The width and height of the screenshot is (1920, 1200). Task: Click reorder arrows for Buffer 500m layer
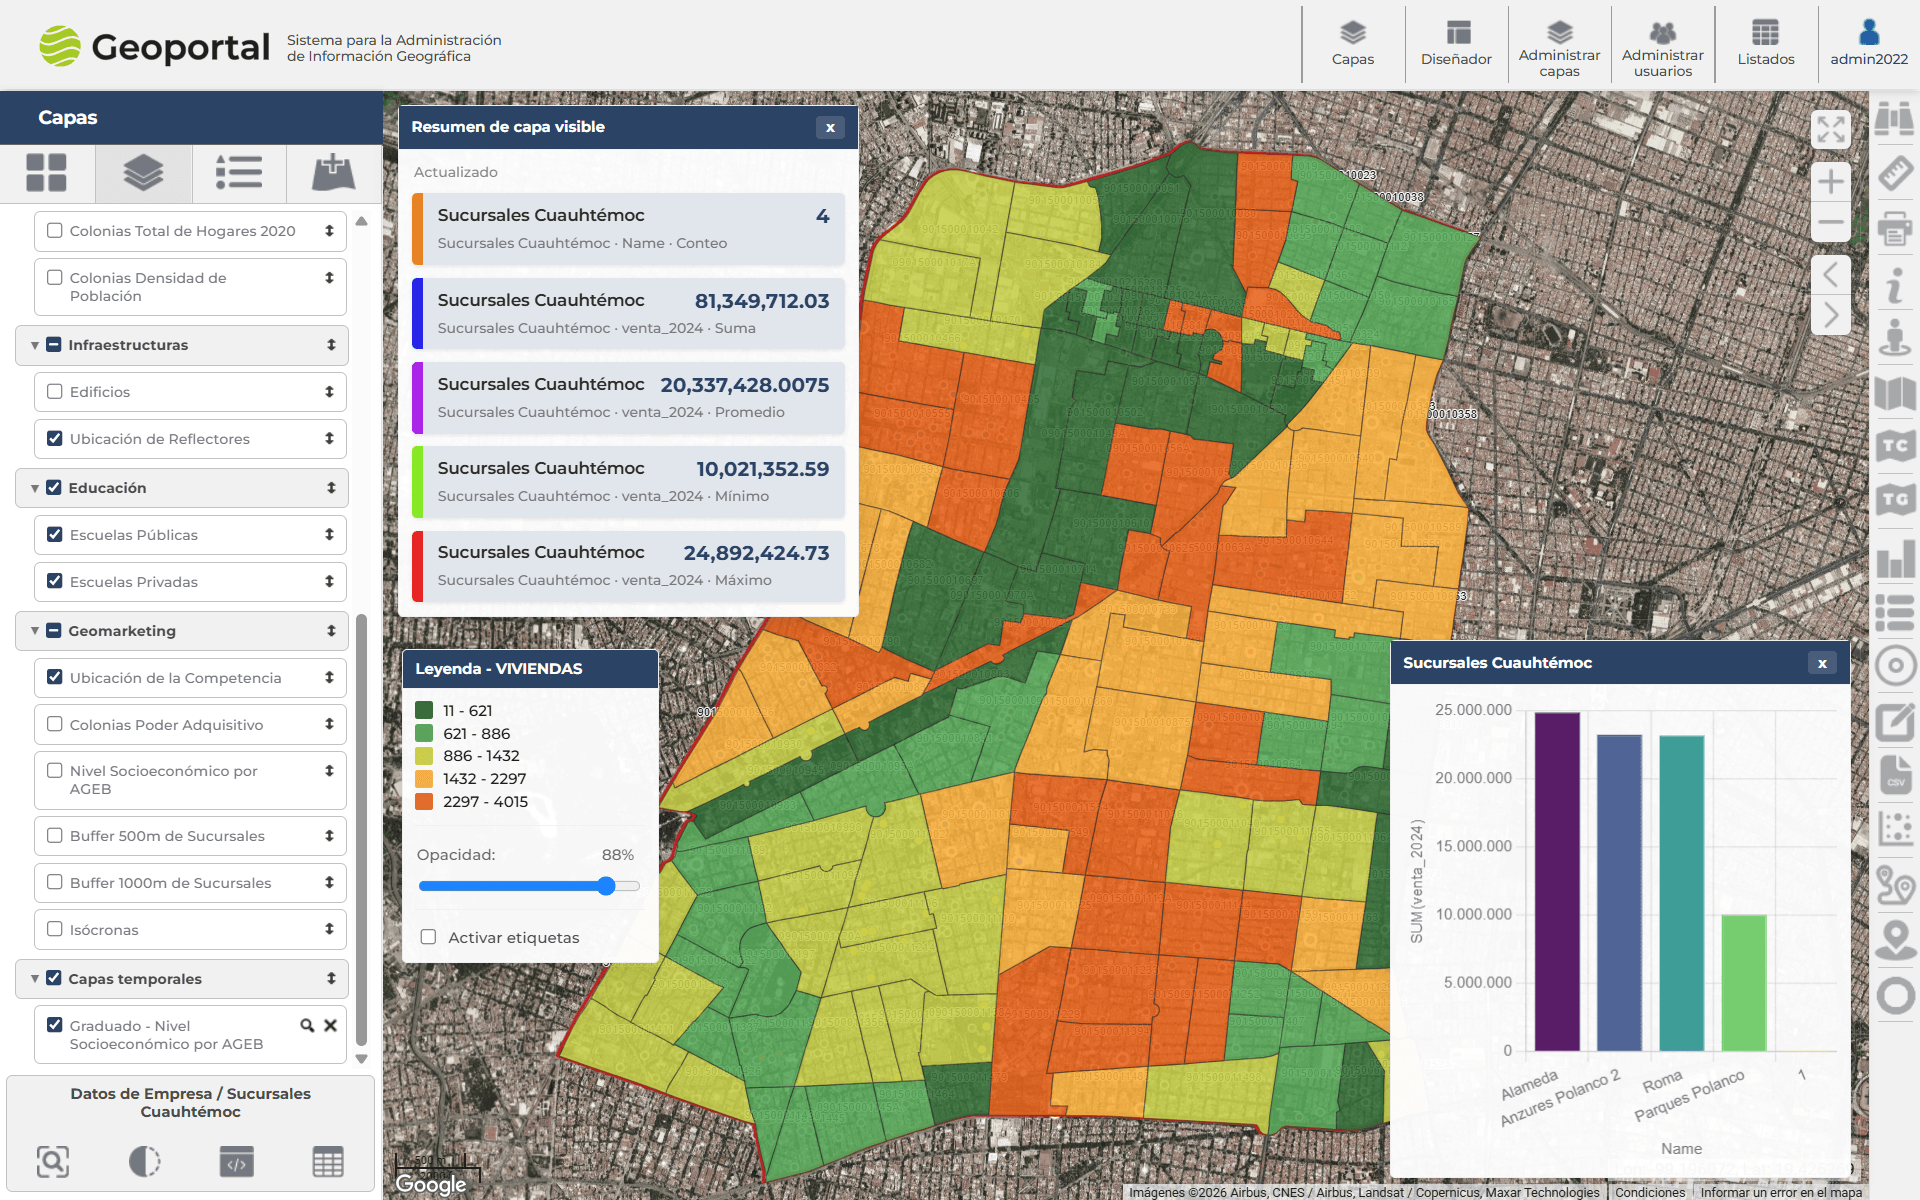tap(329, 835)
